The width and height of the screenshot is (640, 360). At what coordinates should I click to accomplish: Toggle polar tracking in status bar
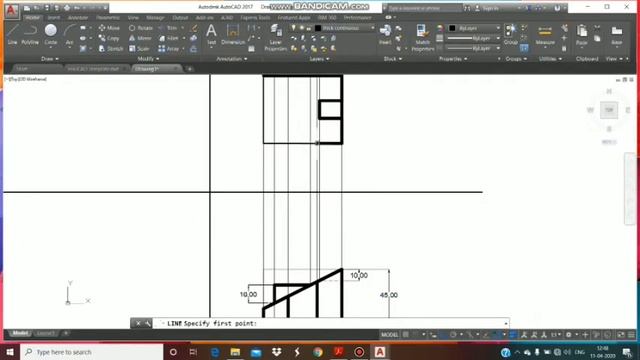[x=453, y=335]
